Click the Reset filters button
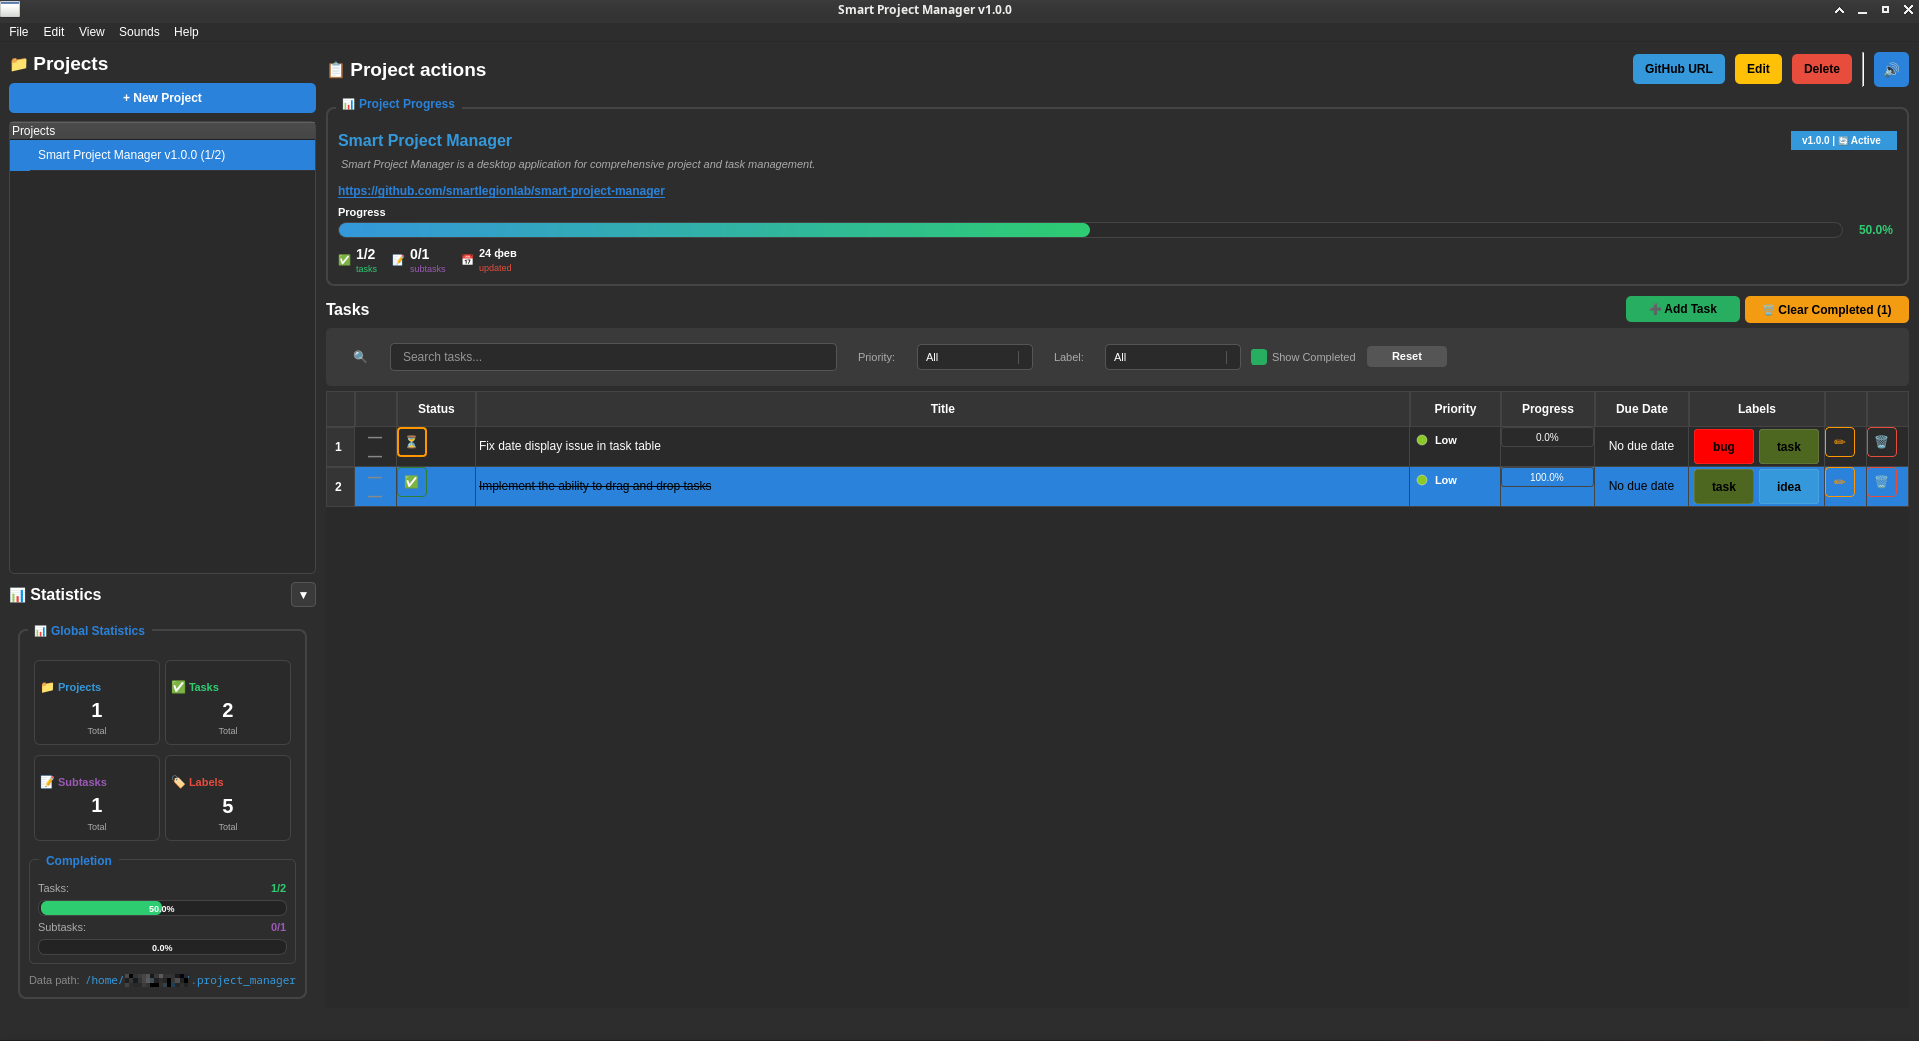Image resolution: width=1919 pixels, height=1041 pixels. tap(1407, 357)
